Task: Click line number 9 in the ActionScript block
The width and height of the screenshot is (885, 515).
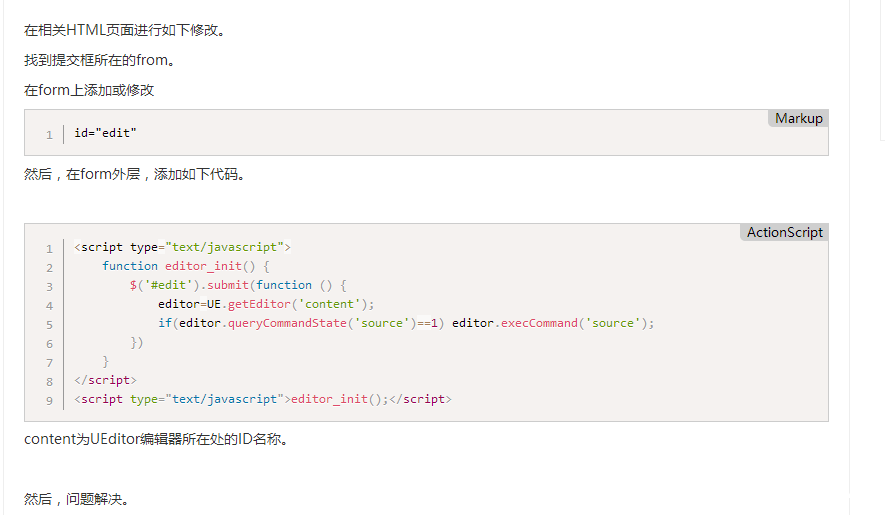Action: 49,401
